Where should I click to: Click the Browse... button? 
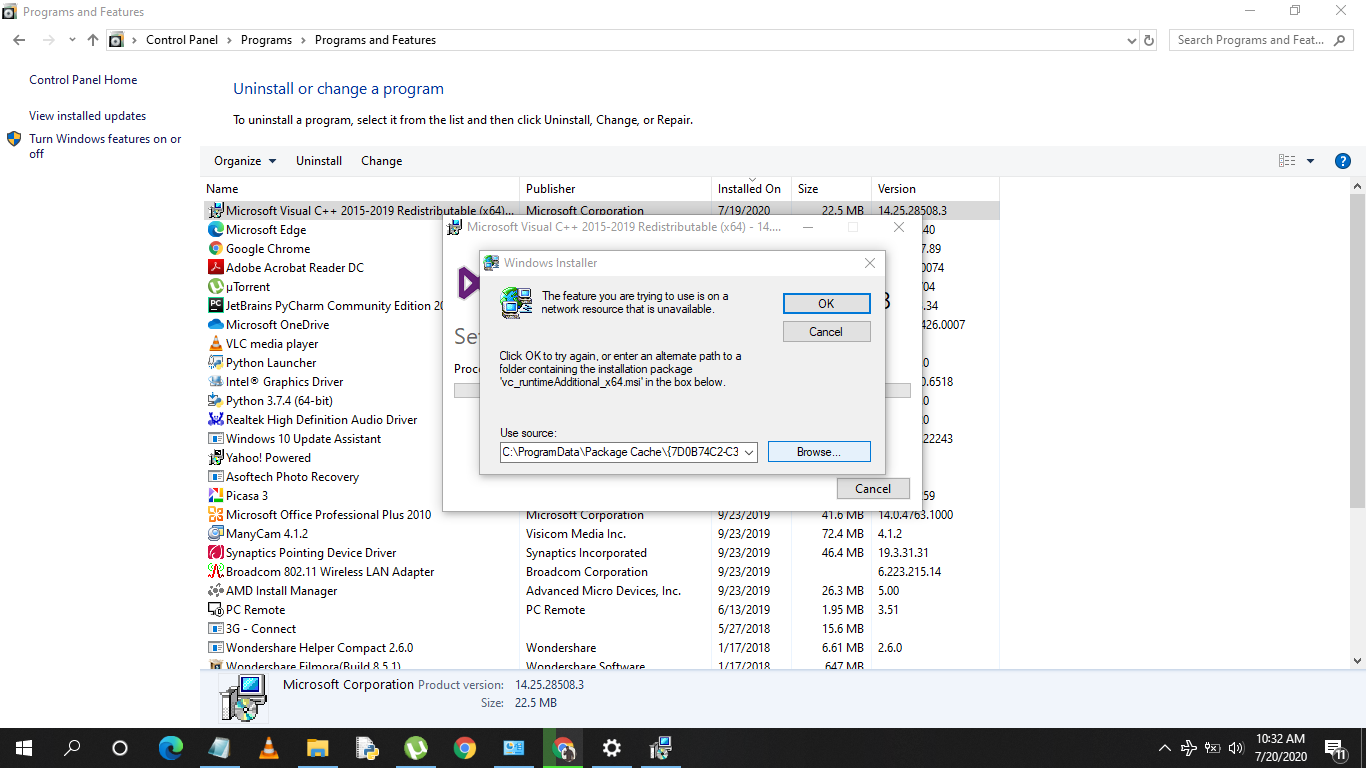819,452
